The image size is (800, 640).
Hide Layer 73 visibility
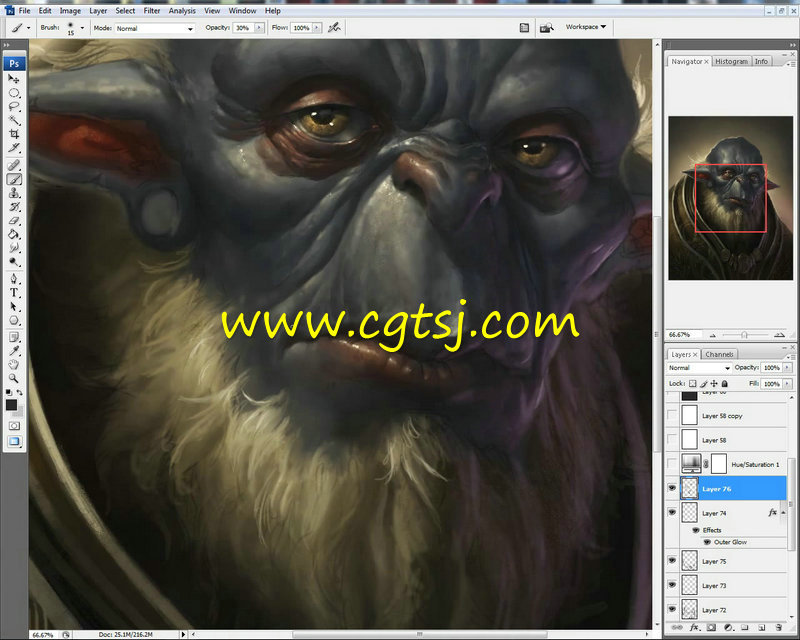click(672, 585)
